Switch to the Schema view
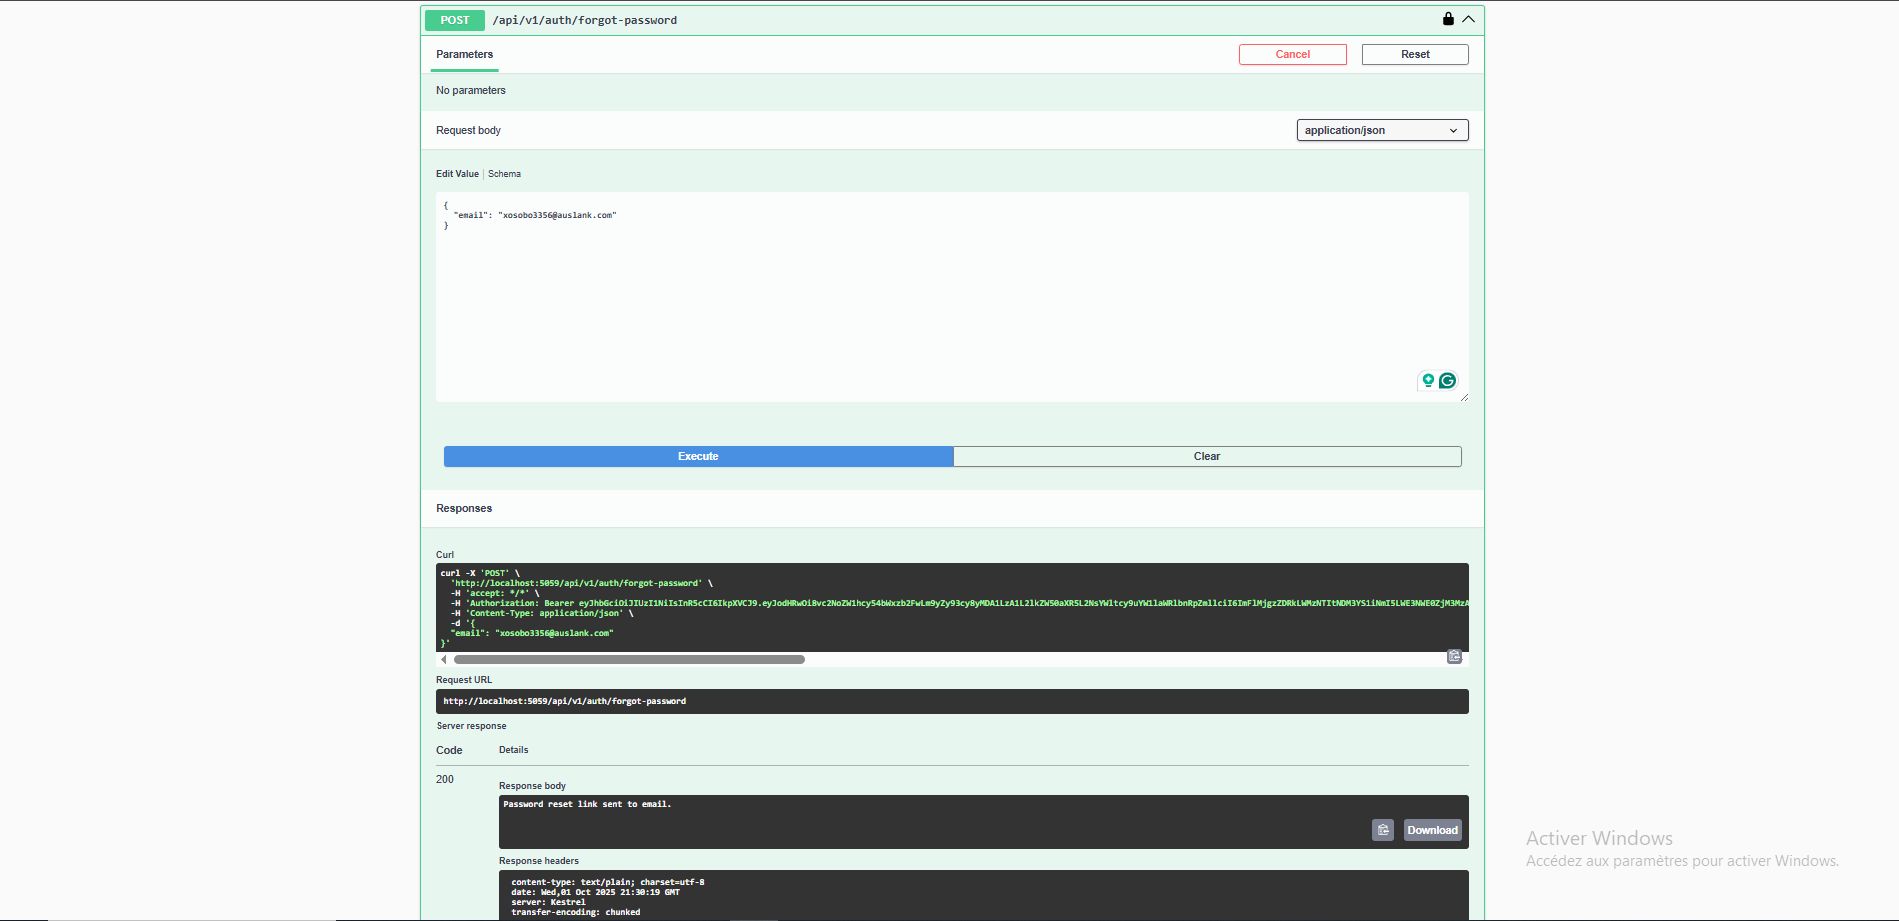The width and height of the screenshot is (1899, 921). (x=504, y=174)
